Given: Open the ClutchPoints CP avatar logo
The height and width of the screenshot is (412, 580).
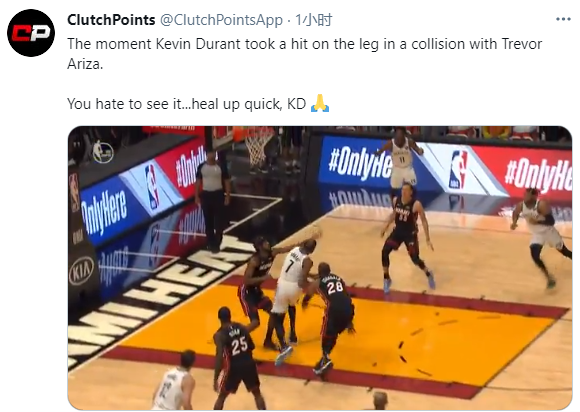Looking at the screenshot, I should click(31, 33).
